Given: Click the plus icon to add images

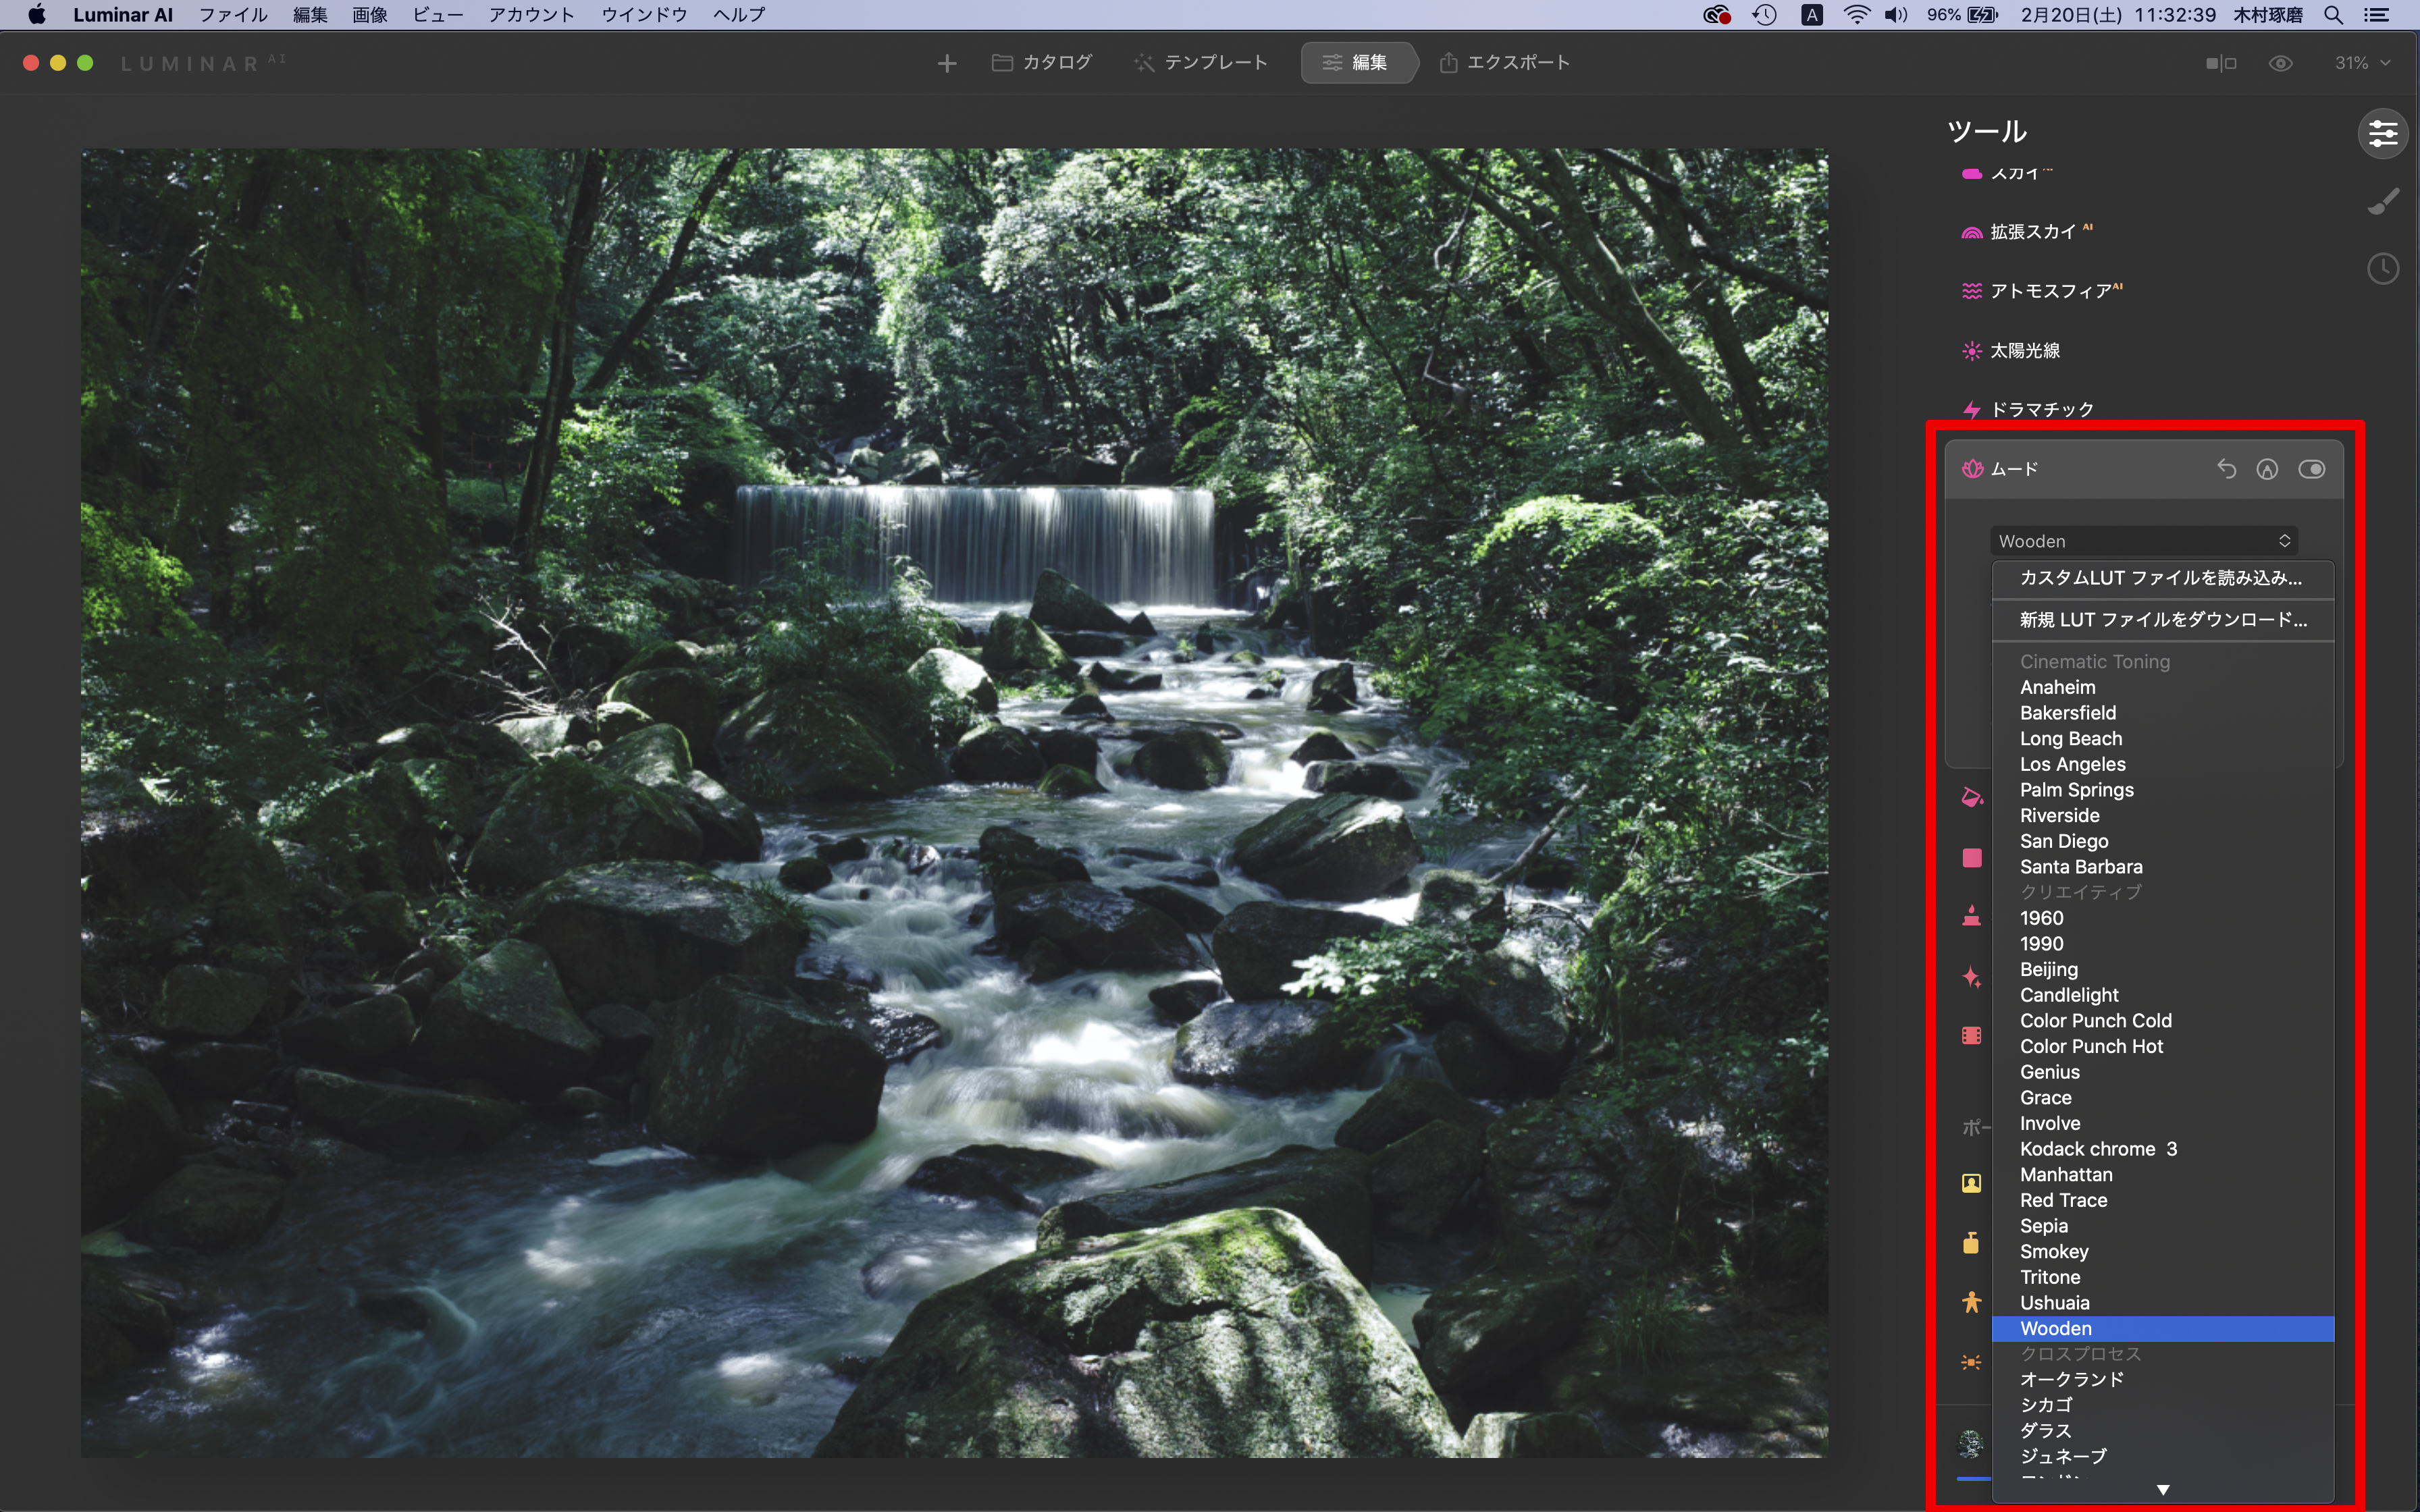Looking at the screenshot, I should 946,63.
